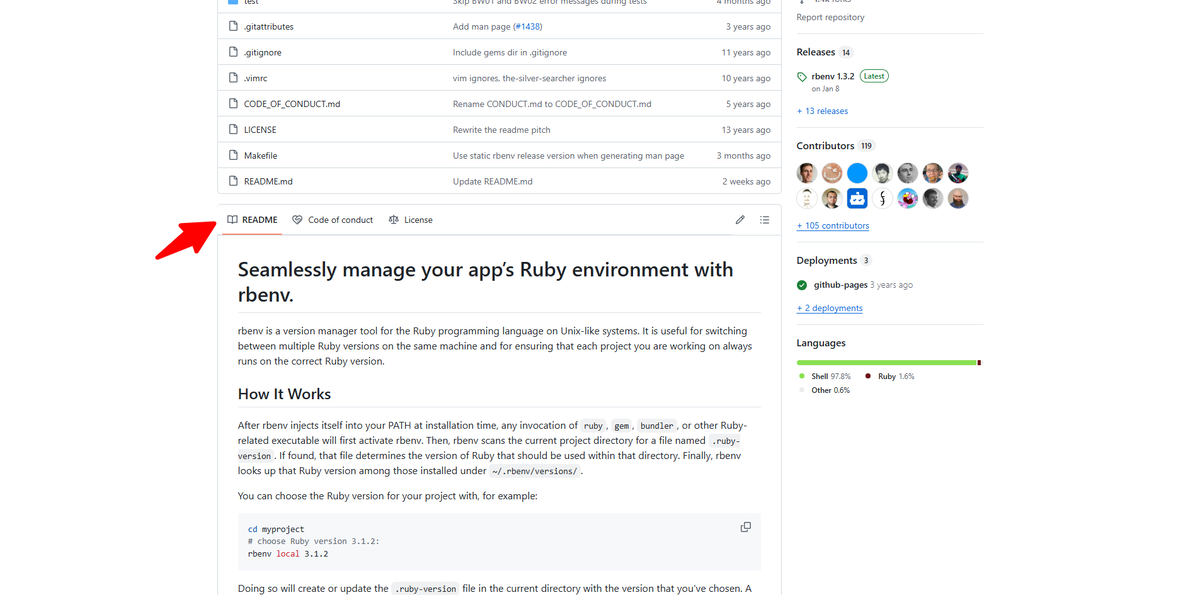Click the file icon beside CODE_OF_CONDUCT.md
The height and width of the screenshot is (595, 1200).
[233, 104]
